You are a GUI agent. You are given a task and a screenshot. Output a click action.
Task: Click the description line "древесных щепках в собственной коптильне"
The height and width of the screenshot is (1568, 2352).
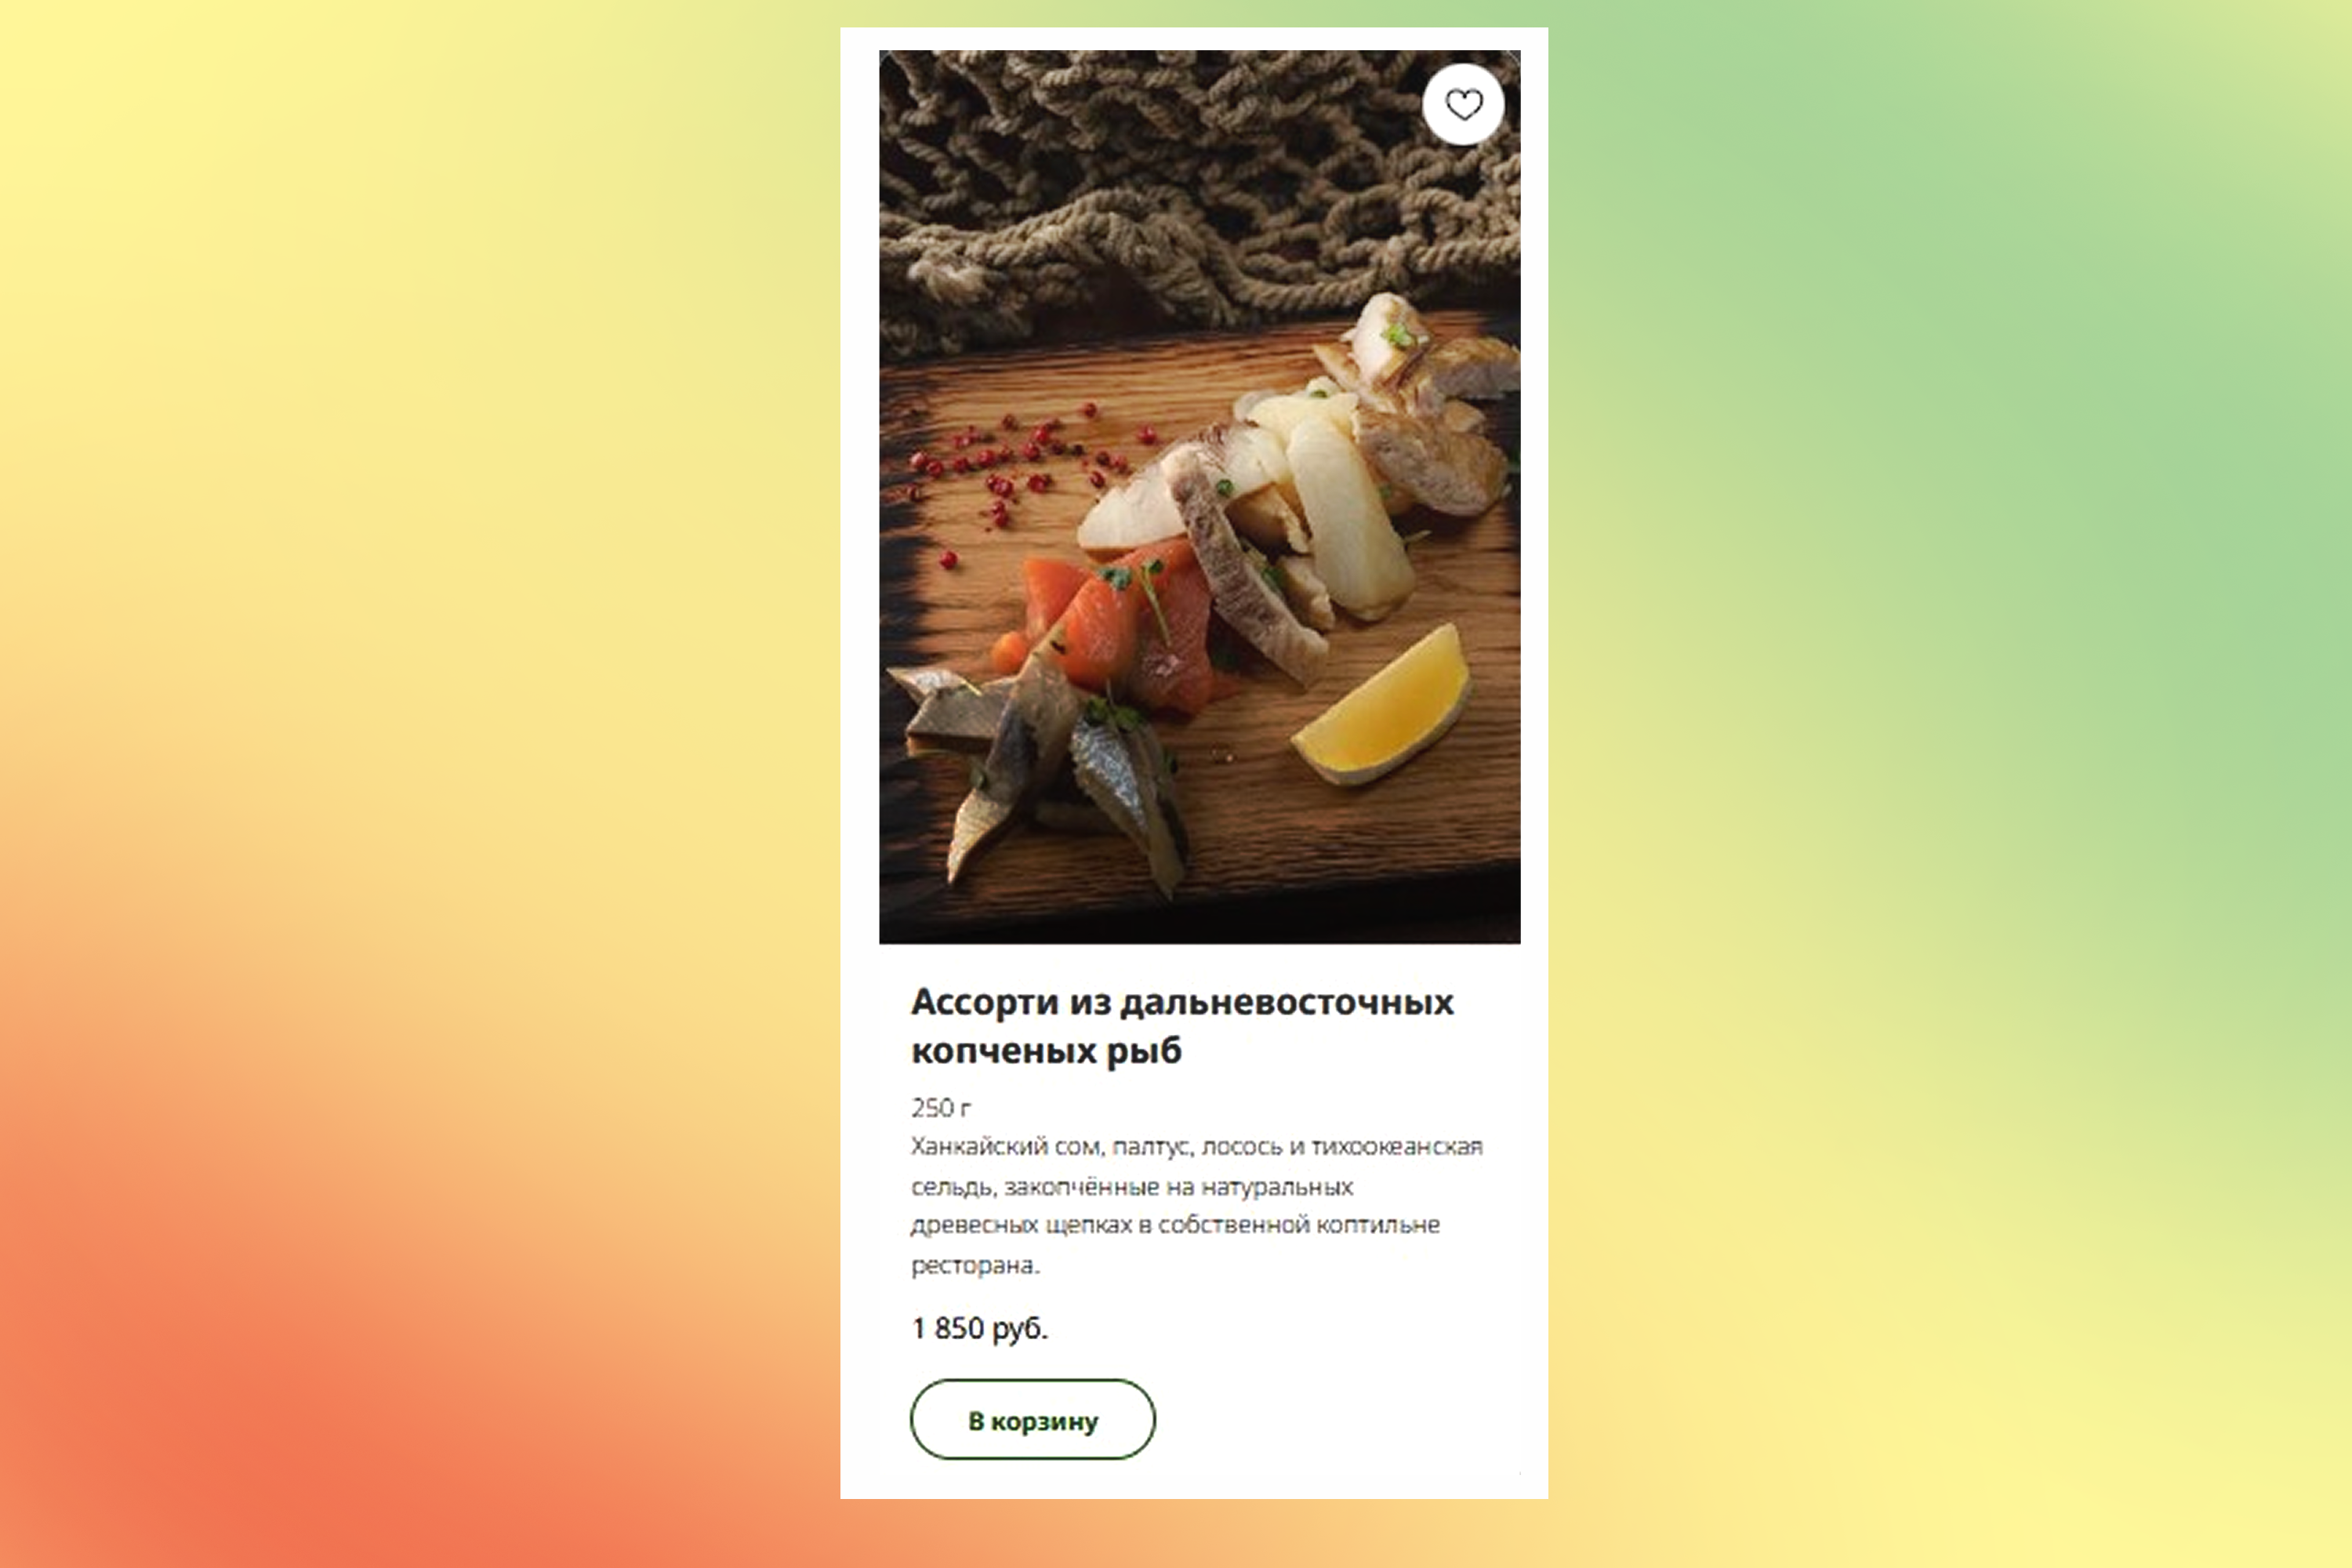click(1175, 1225)
